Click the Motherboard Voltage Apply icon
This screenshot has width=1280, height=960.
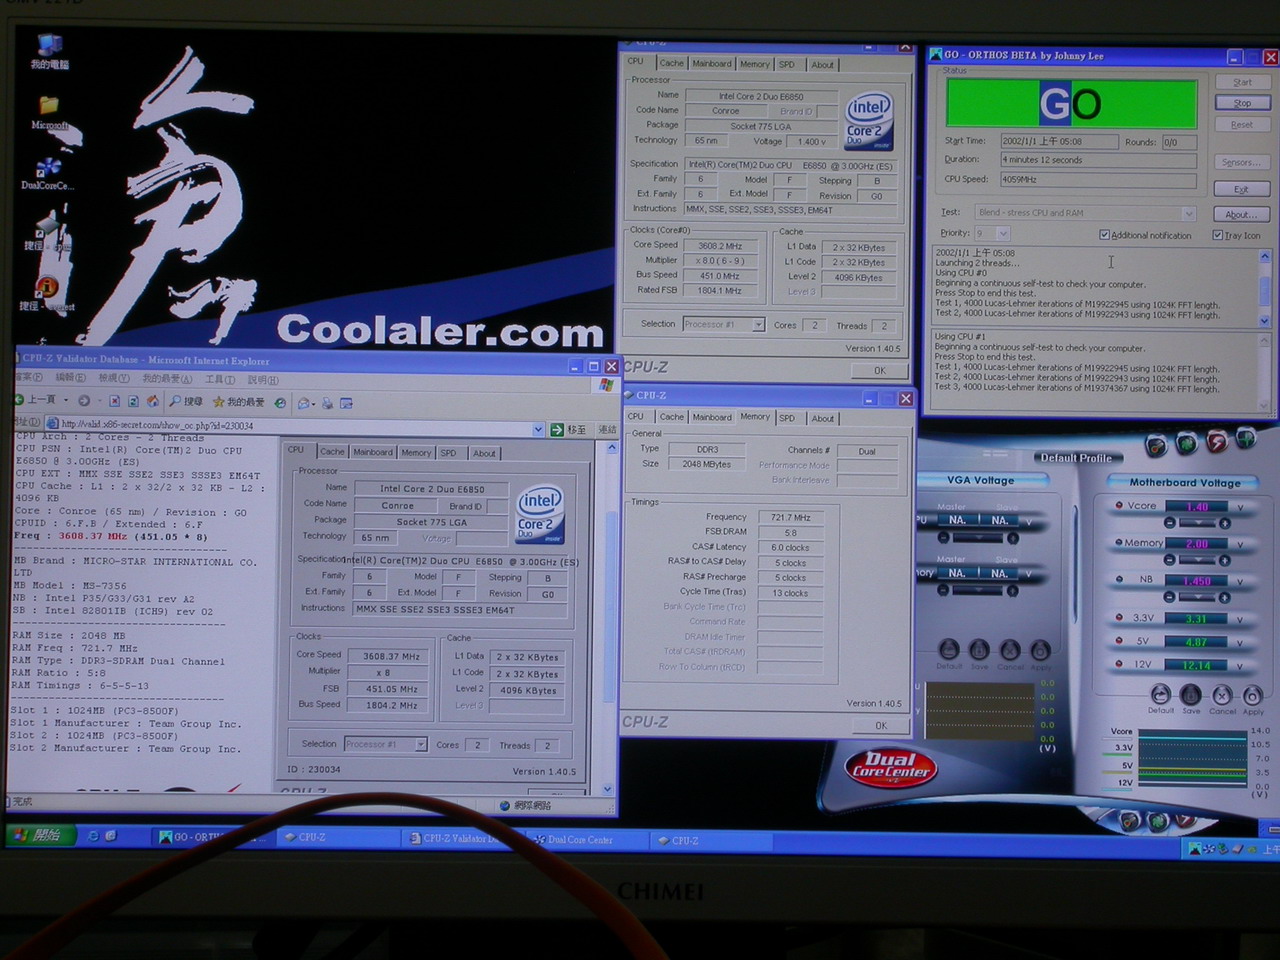(x=1253, y=694)
